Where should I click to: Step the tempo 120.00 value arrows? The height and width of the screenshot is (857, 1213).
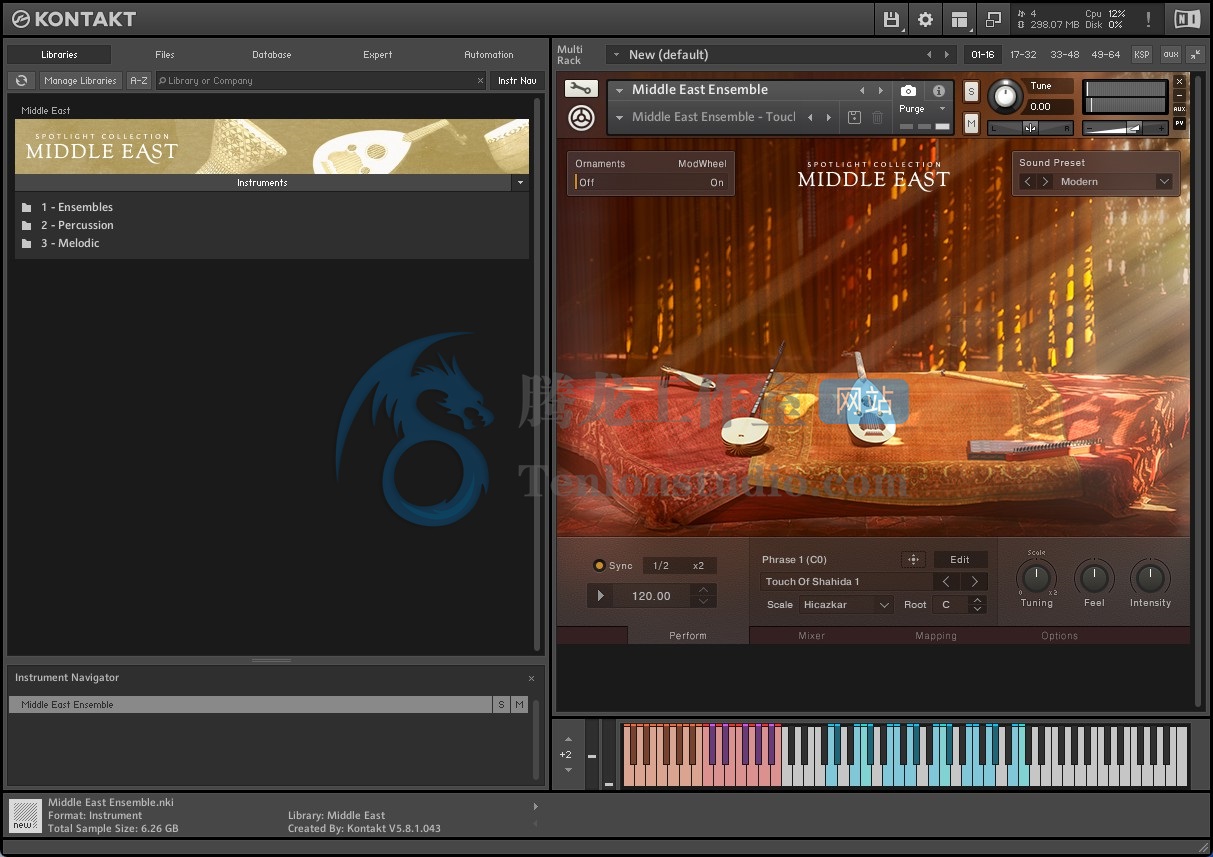click(x=704, y=596)
